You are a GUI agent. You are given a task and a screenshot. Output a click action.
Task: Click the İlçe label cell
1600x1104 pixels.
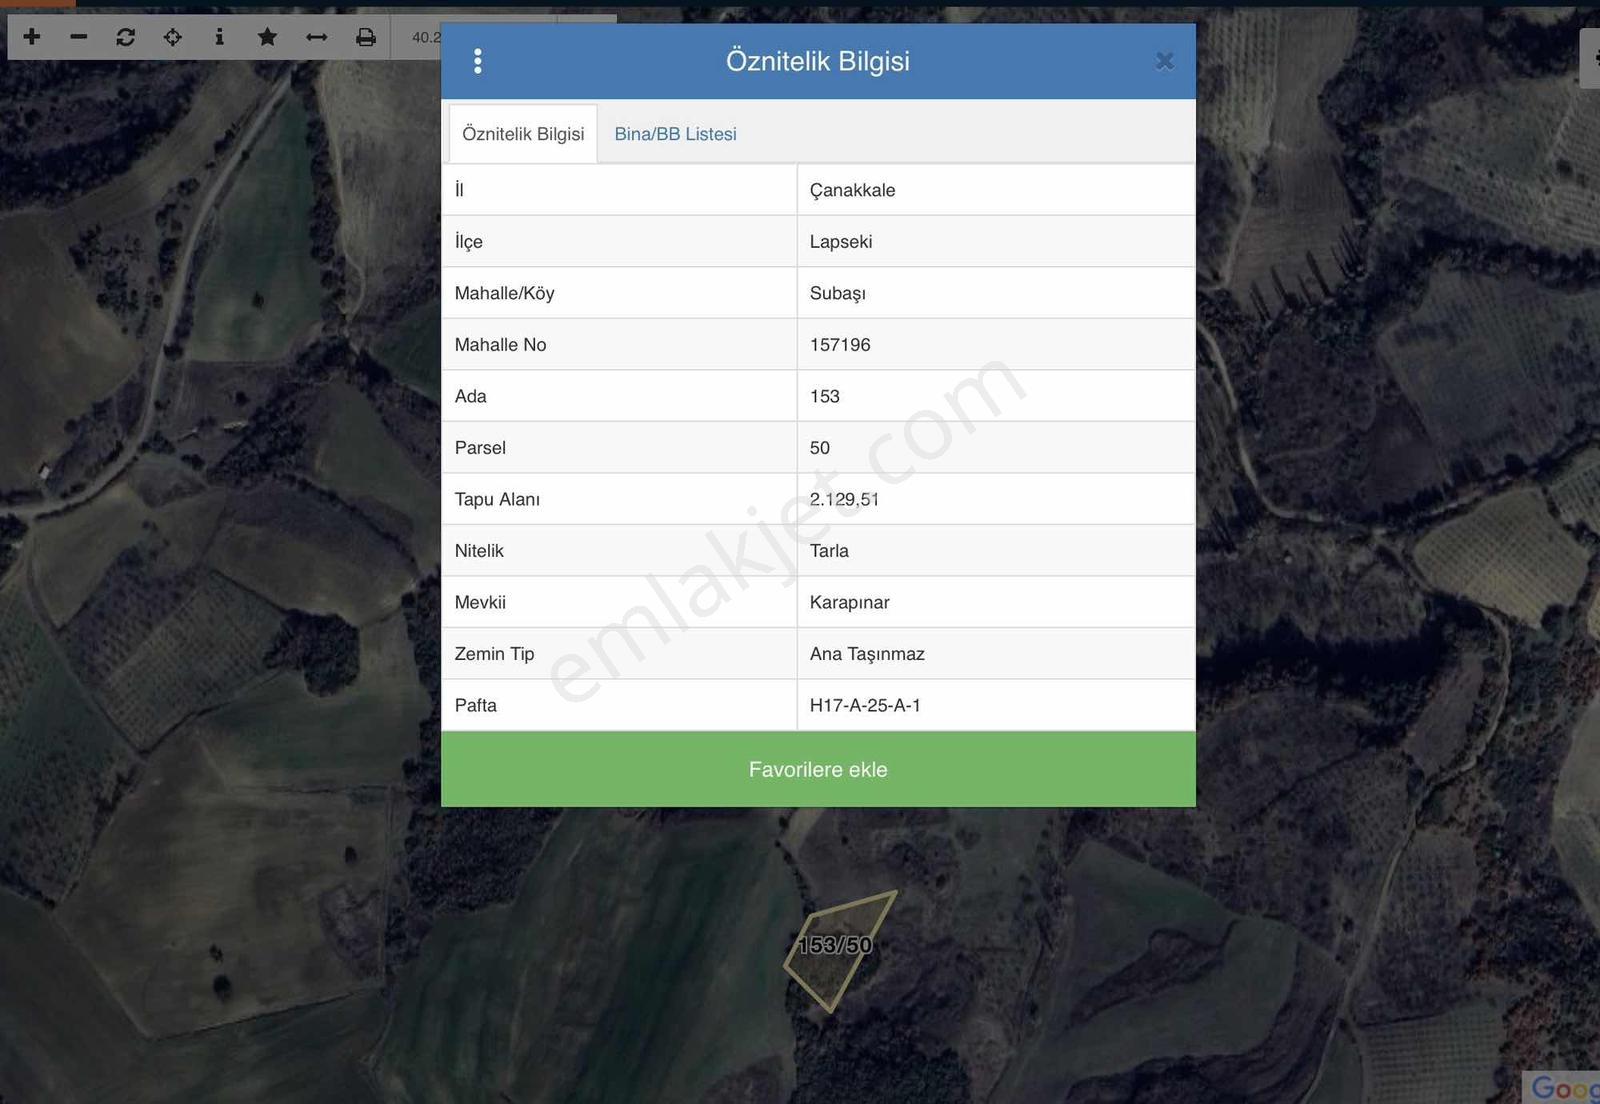click(619, 241)
